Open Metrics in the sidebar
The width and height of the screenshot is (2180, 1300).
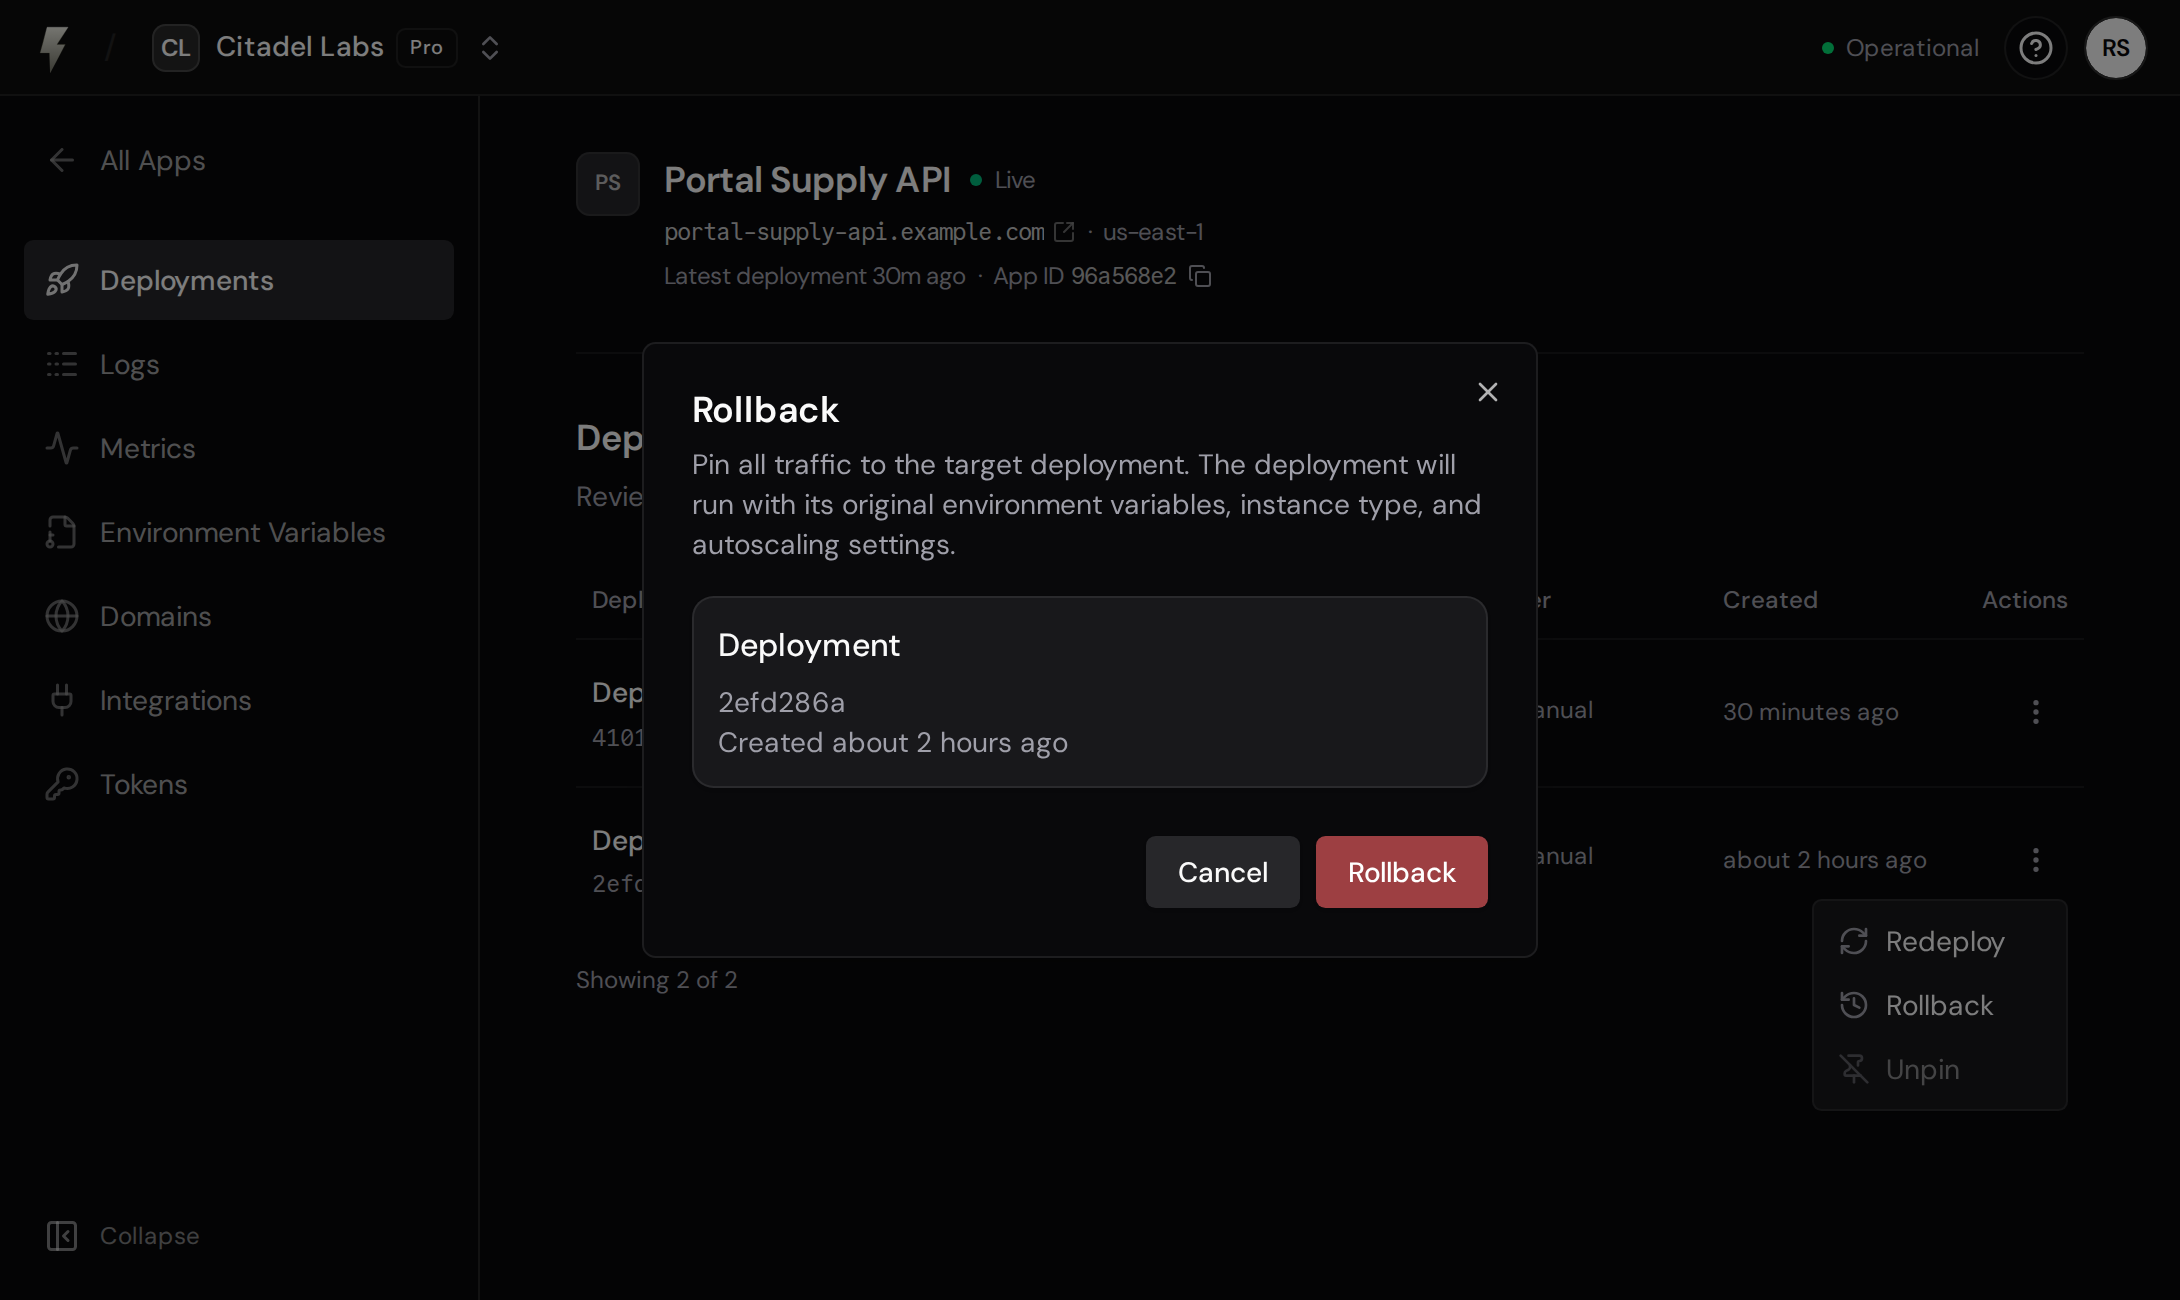click(239, 448)
